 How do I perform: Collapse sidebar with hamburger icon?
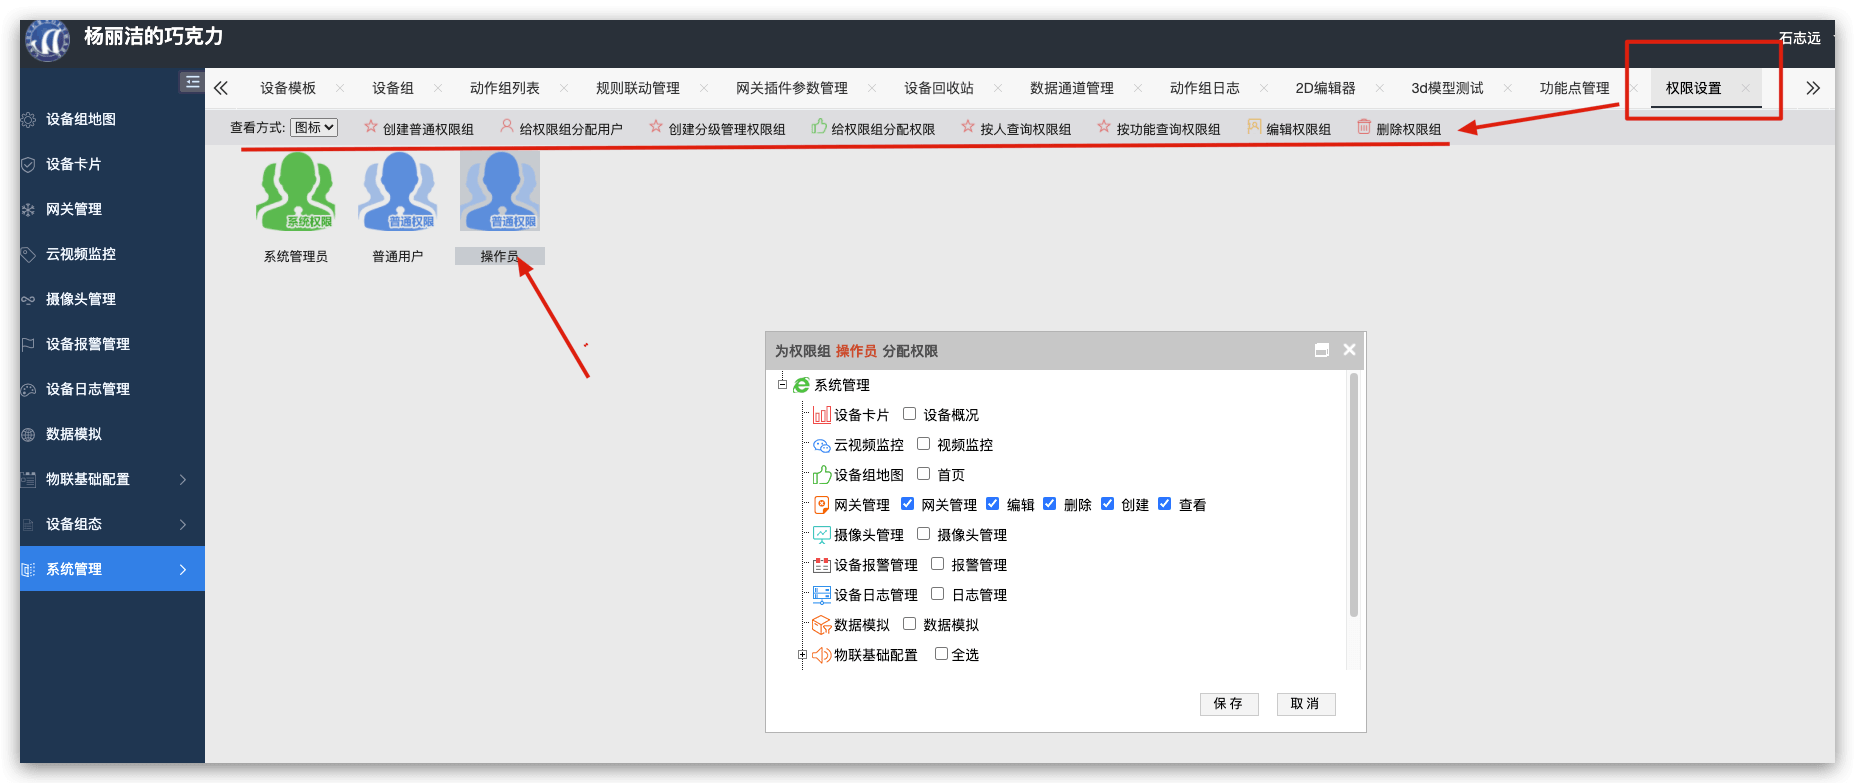[192, 82]
